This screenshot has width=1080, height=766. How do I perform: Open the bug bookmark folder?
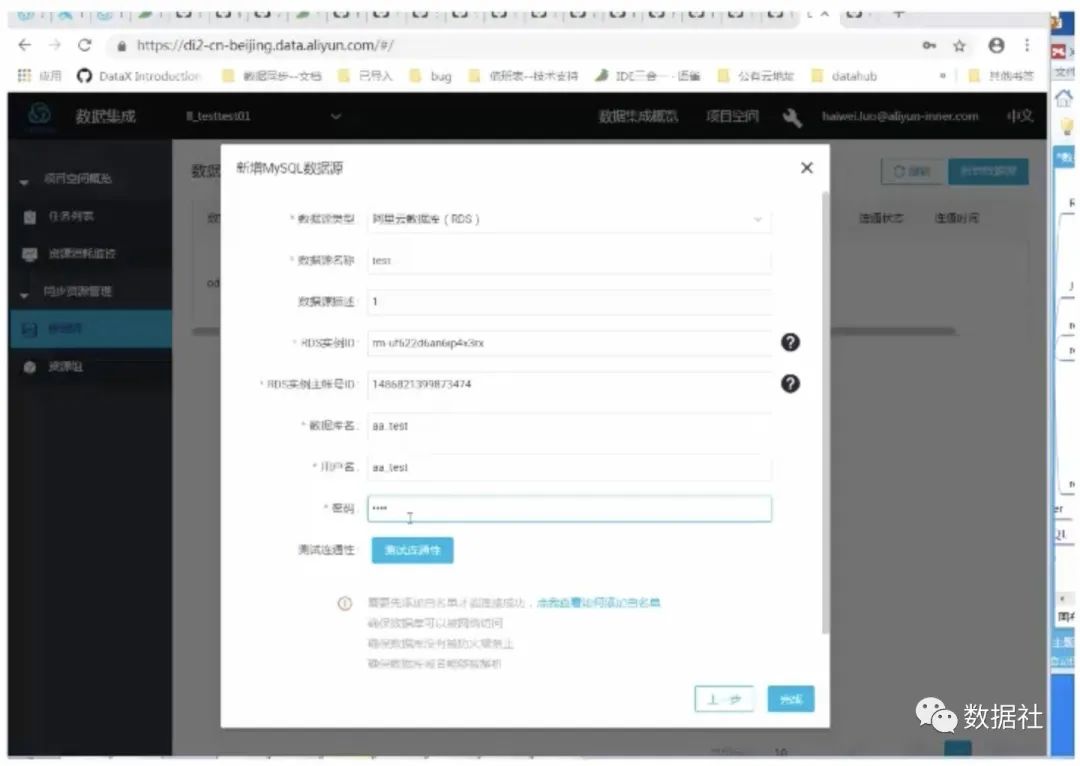click(431, 76)
